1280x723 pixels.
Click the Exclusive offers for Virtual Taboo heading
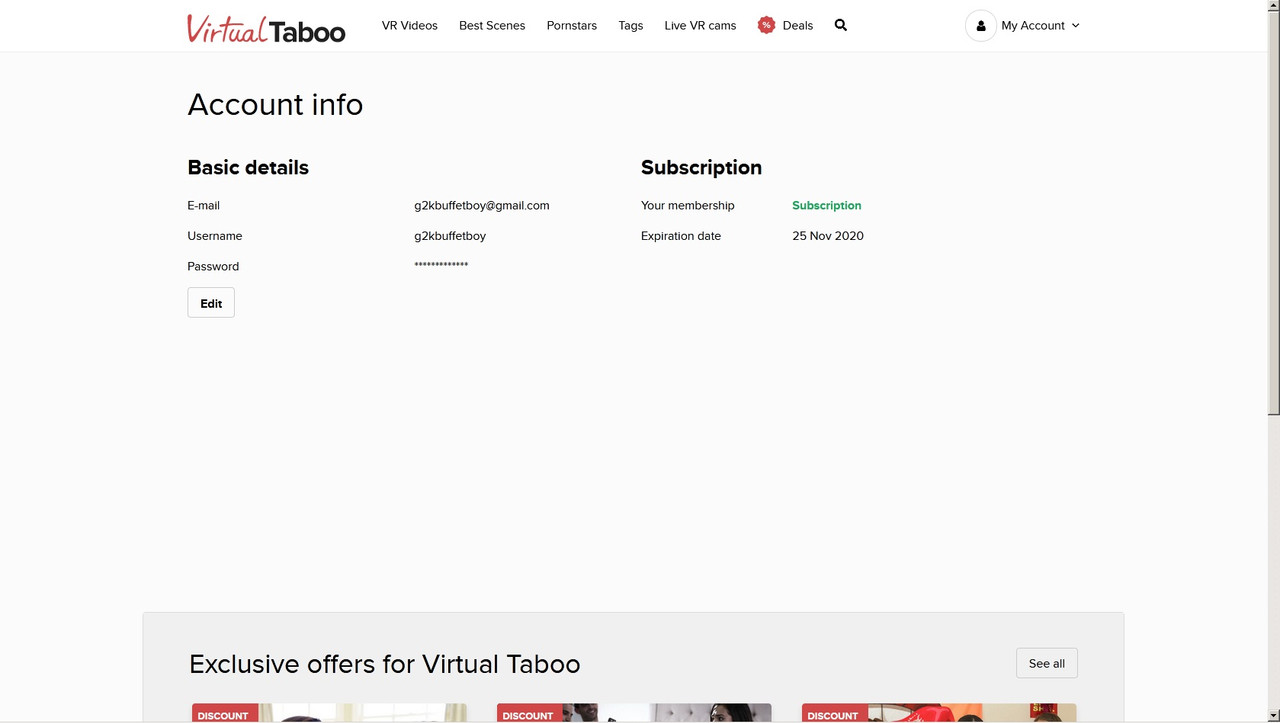[385, 664]
